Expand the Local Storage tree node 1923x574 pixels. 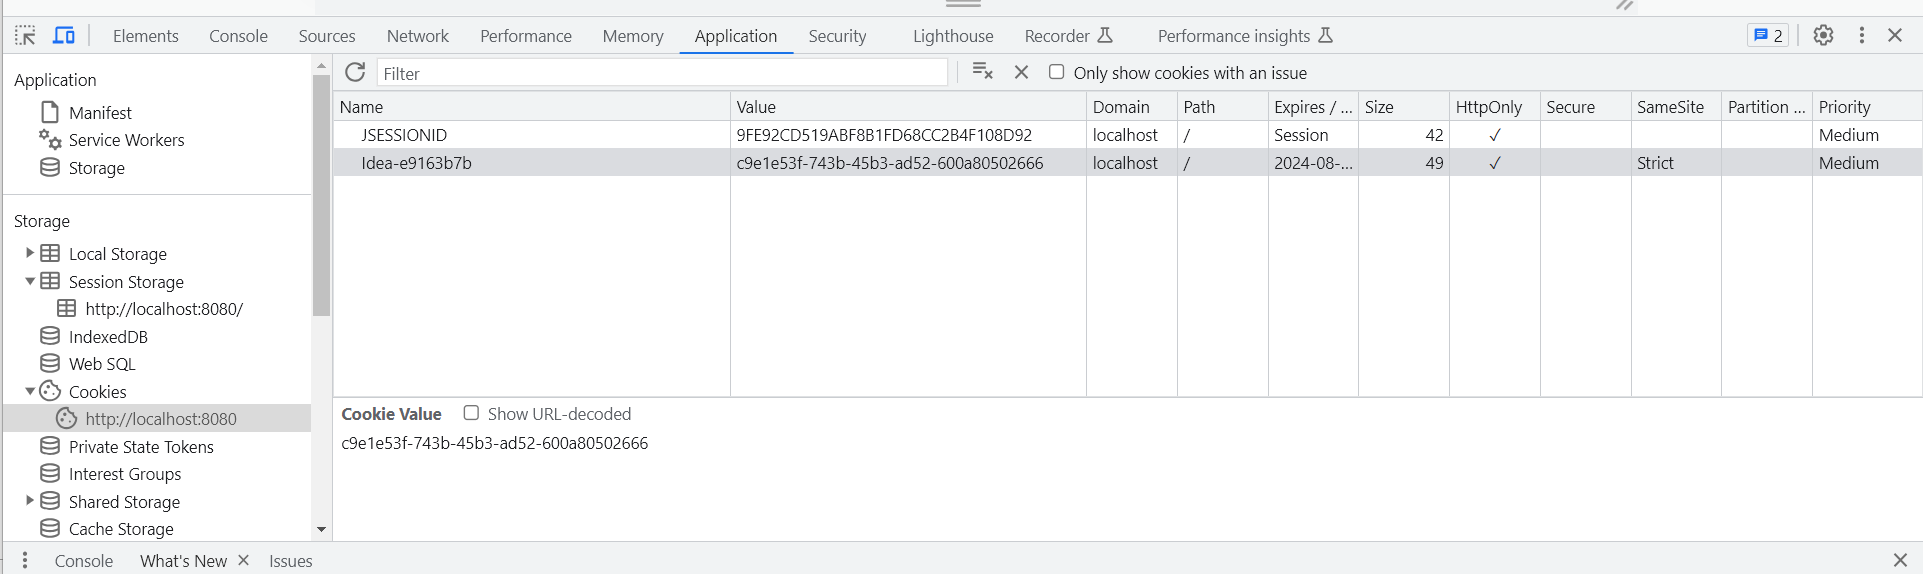point(30,253)
